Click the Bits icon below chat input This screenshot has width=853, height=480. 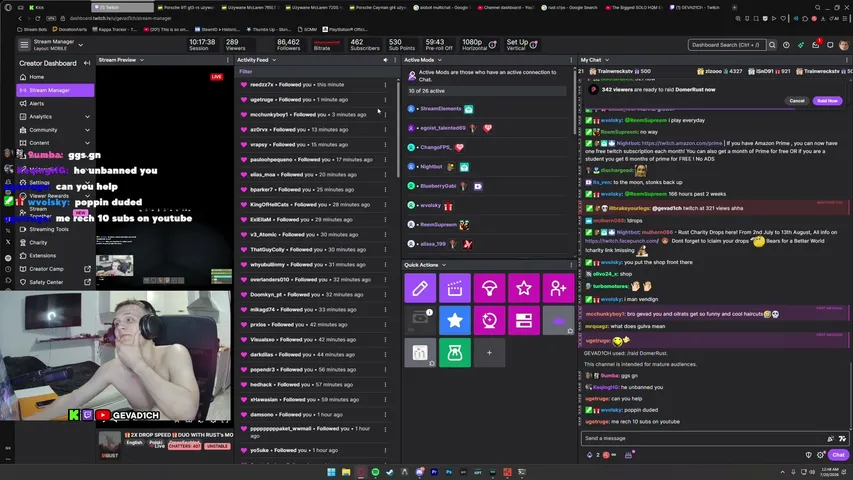(x=589, y=455)
